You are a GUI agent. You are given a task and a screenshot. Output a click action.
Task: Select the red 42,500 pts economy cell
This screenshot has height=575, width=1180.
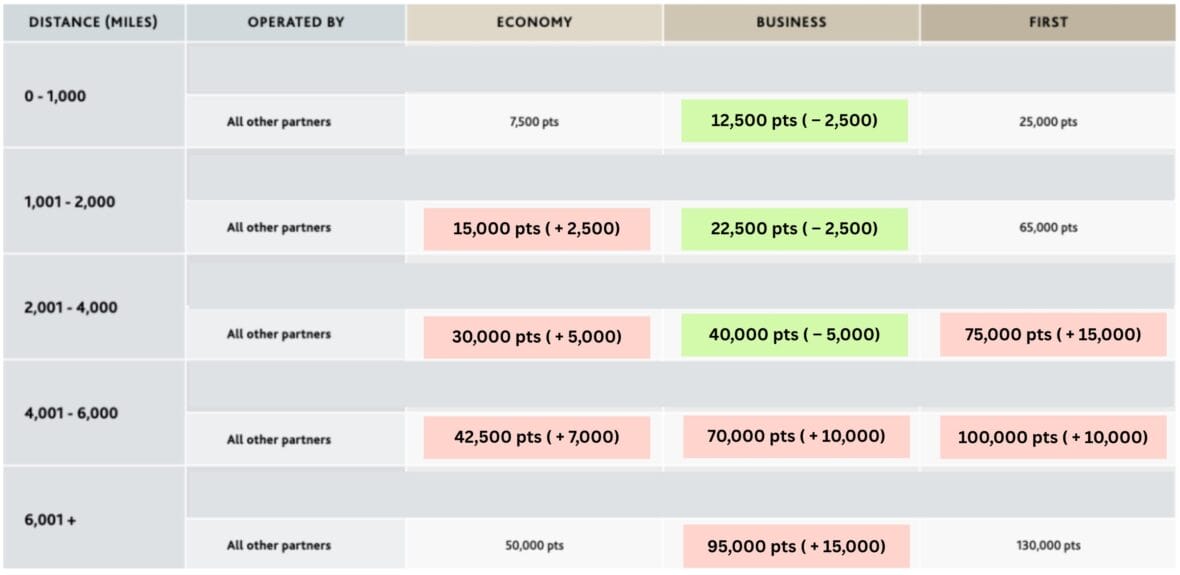(537, 437)
